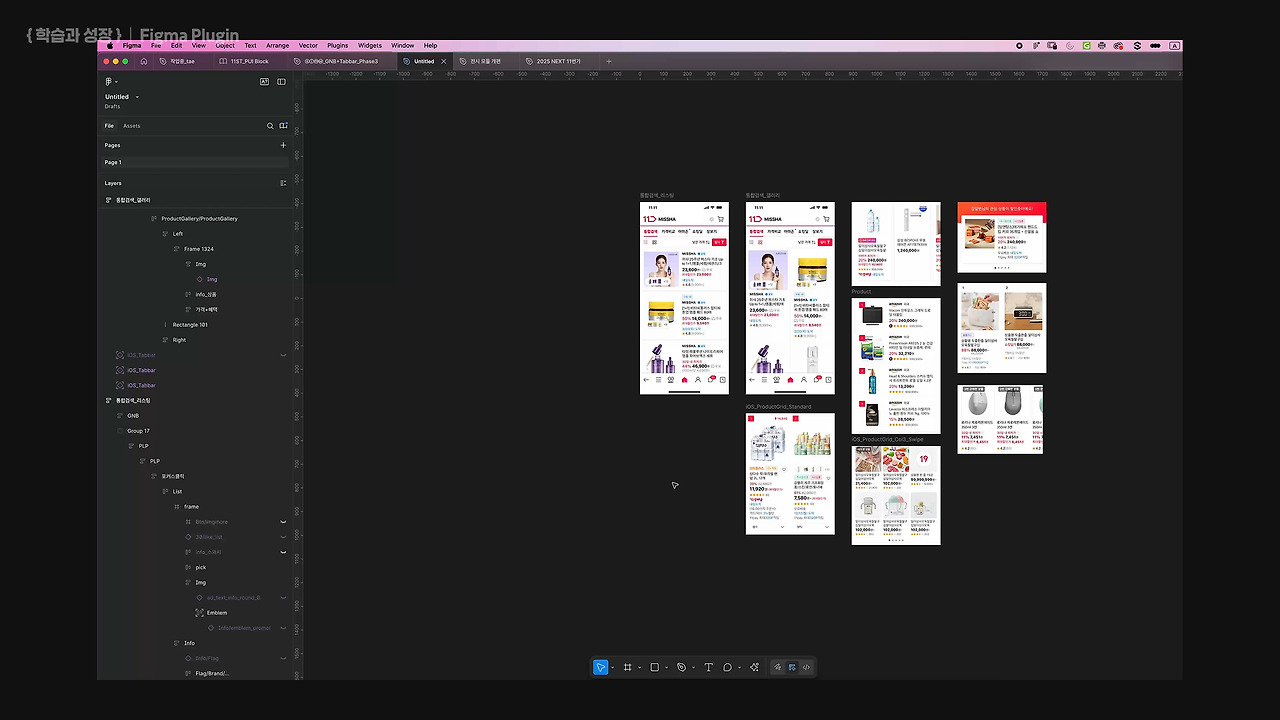Open the Frame tools dropdown arrow
The image size is (1280, 720).
[x=639, y=668]
